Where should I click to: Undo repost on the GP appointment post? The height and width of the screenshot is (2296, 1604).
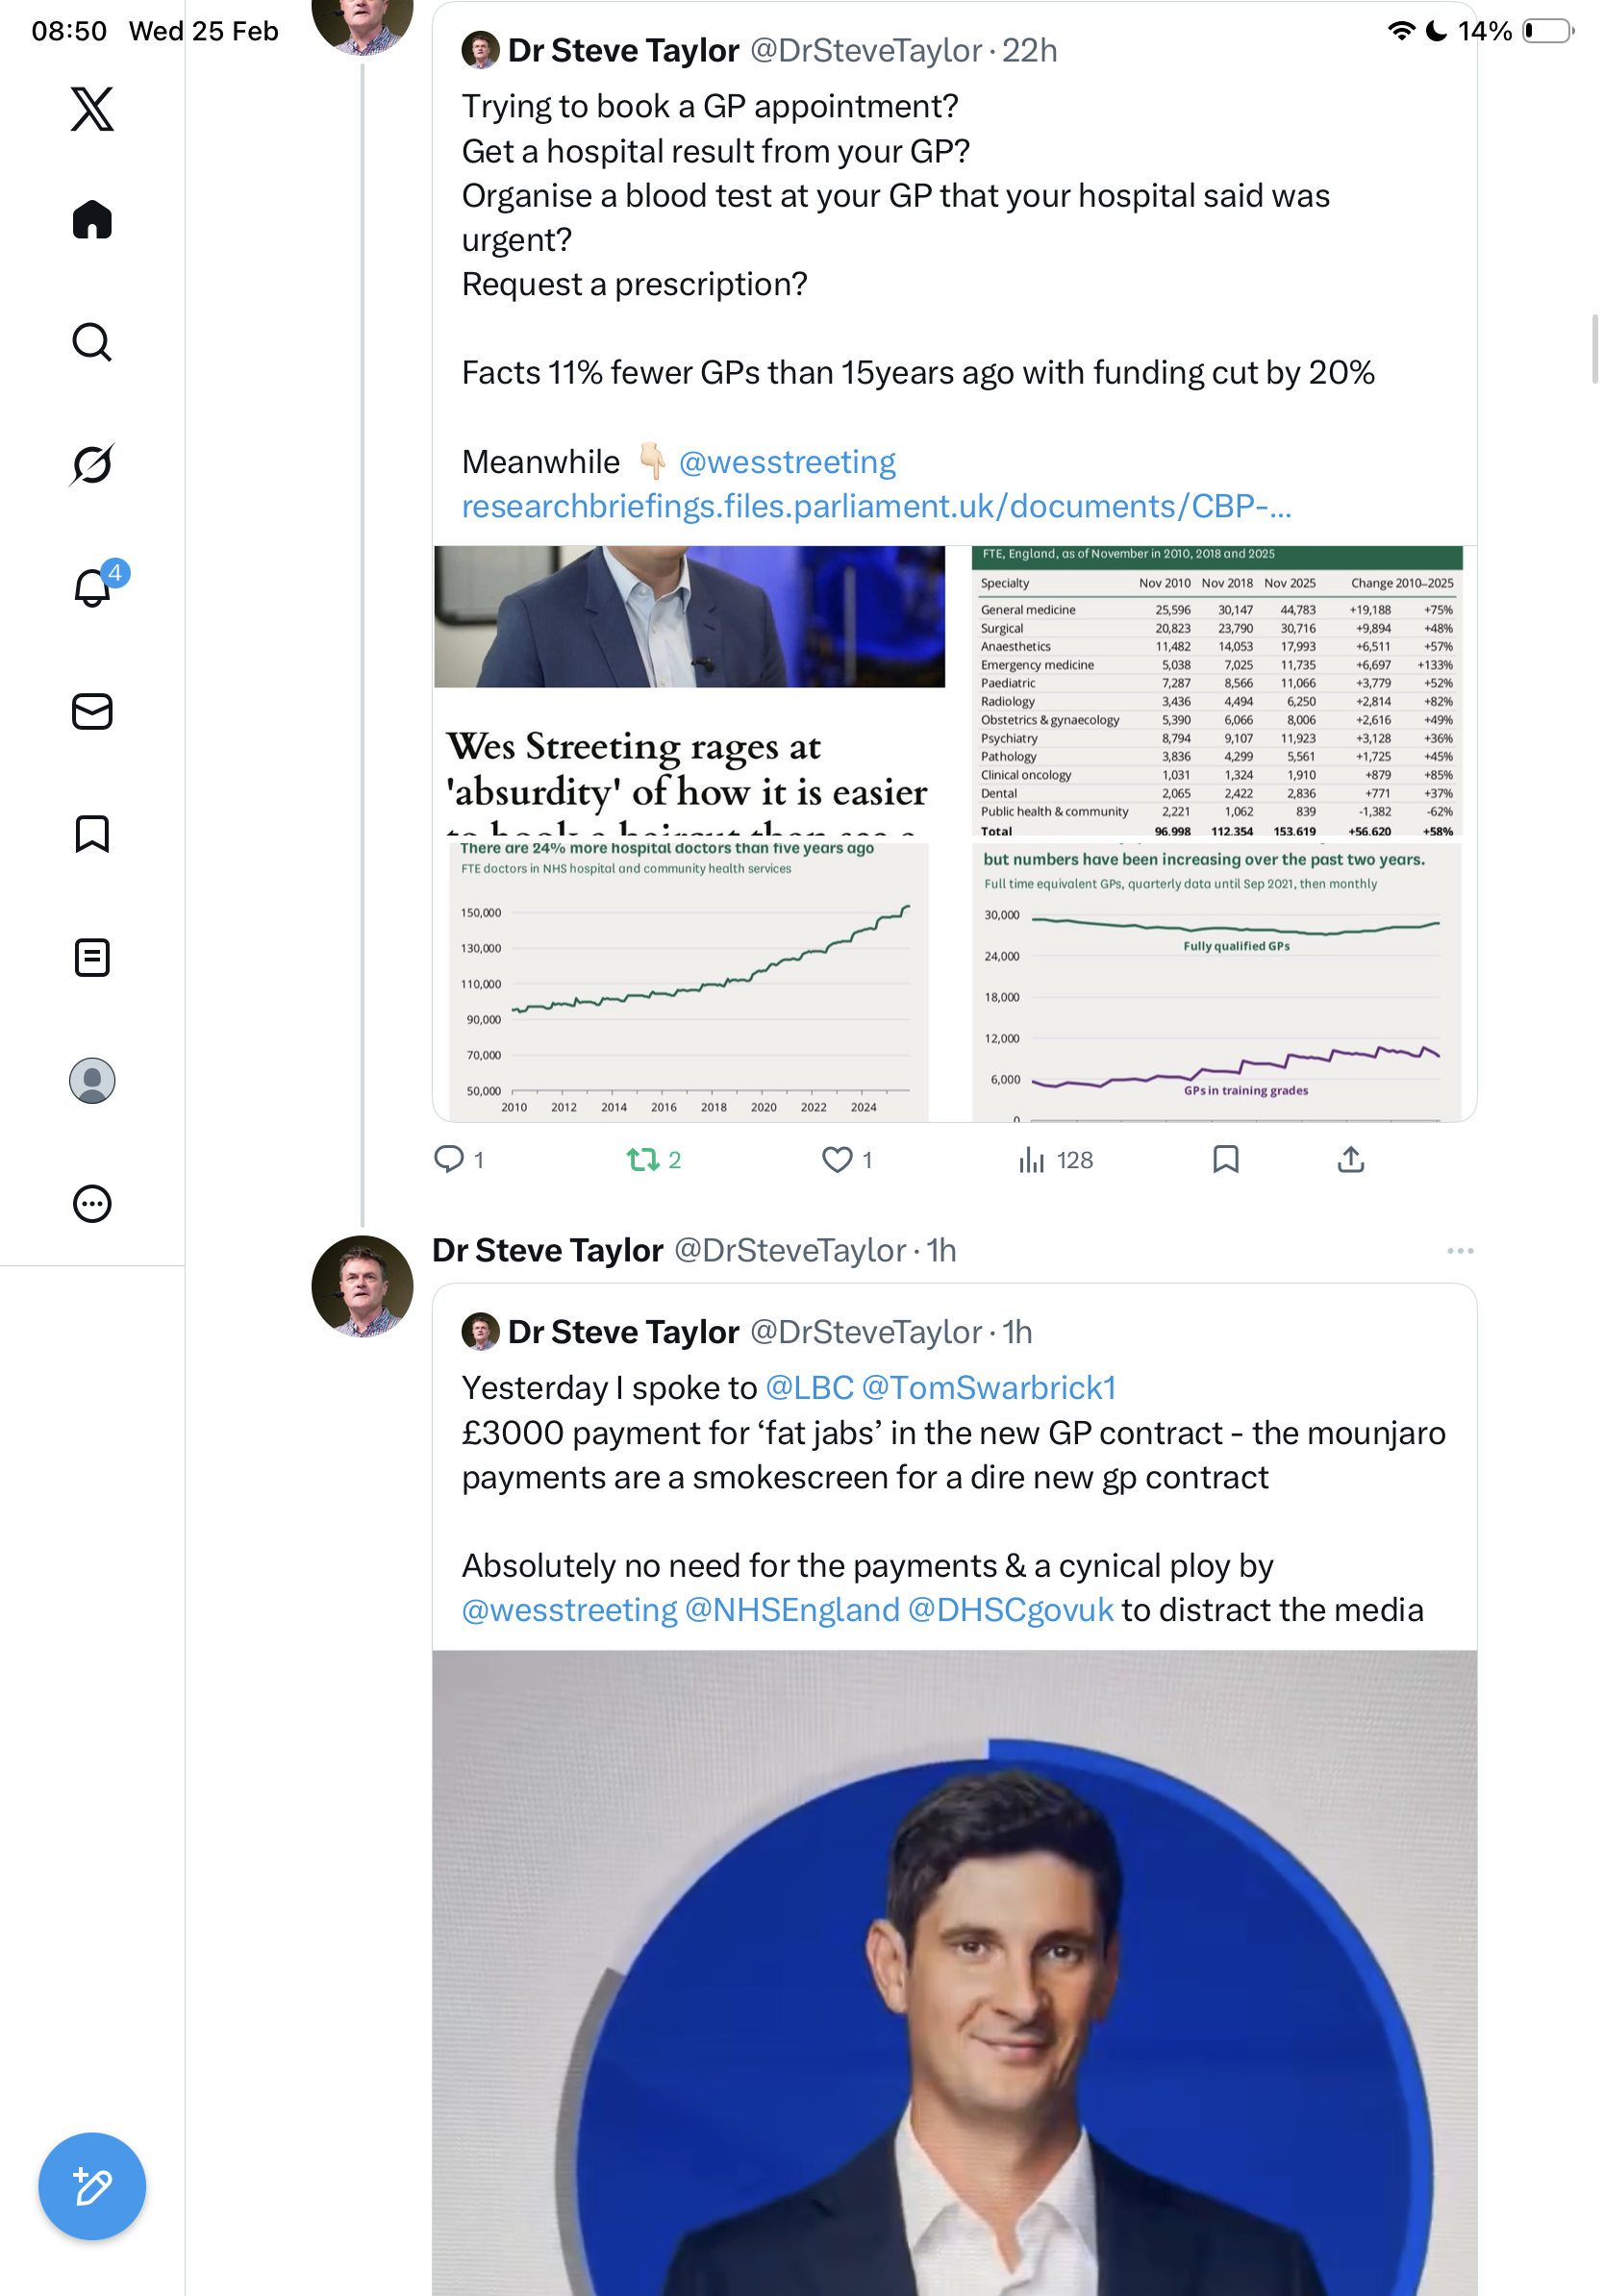(643, 1159)
